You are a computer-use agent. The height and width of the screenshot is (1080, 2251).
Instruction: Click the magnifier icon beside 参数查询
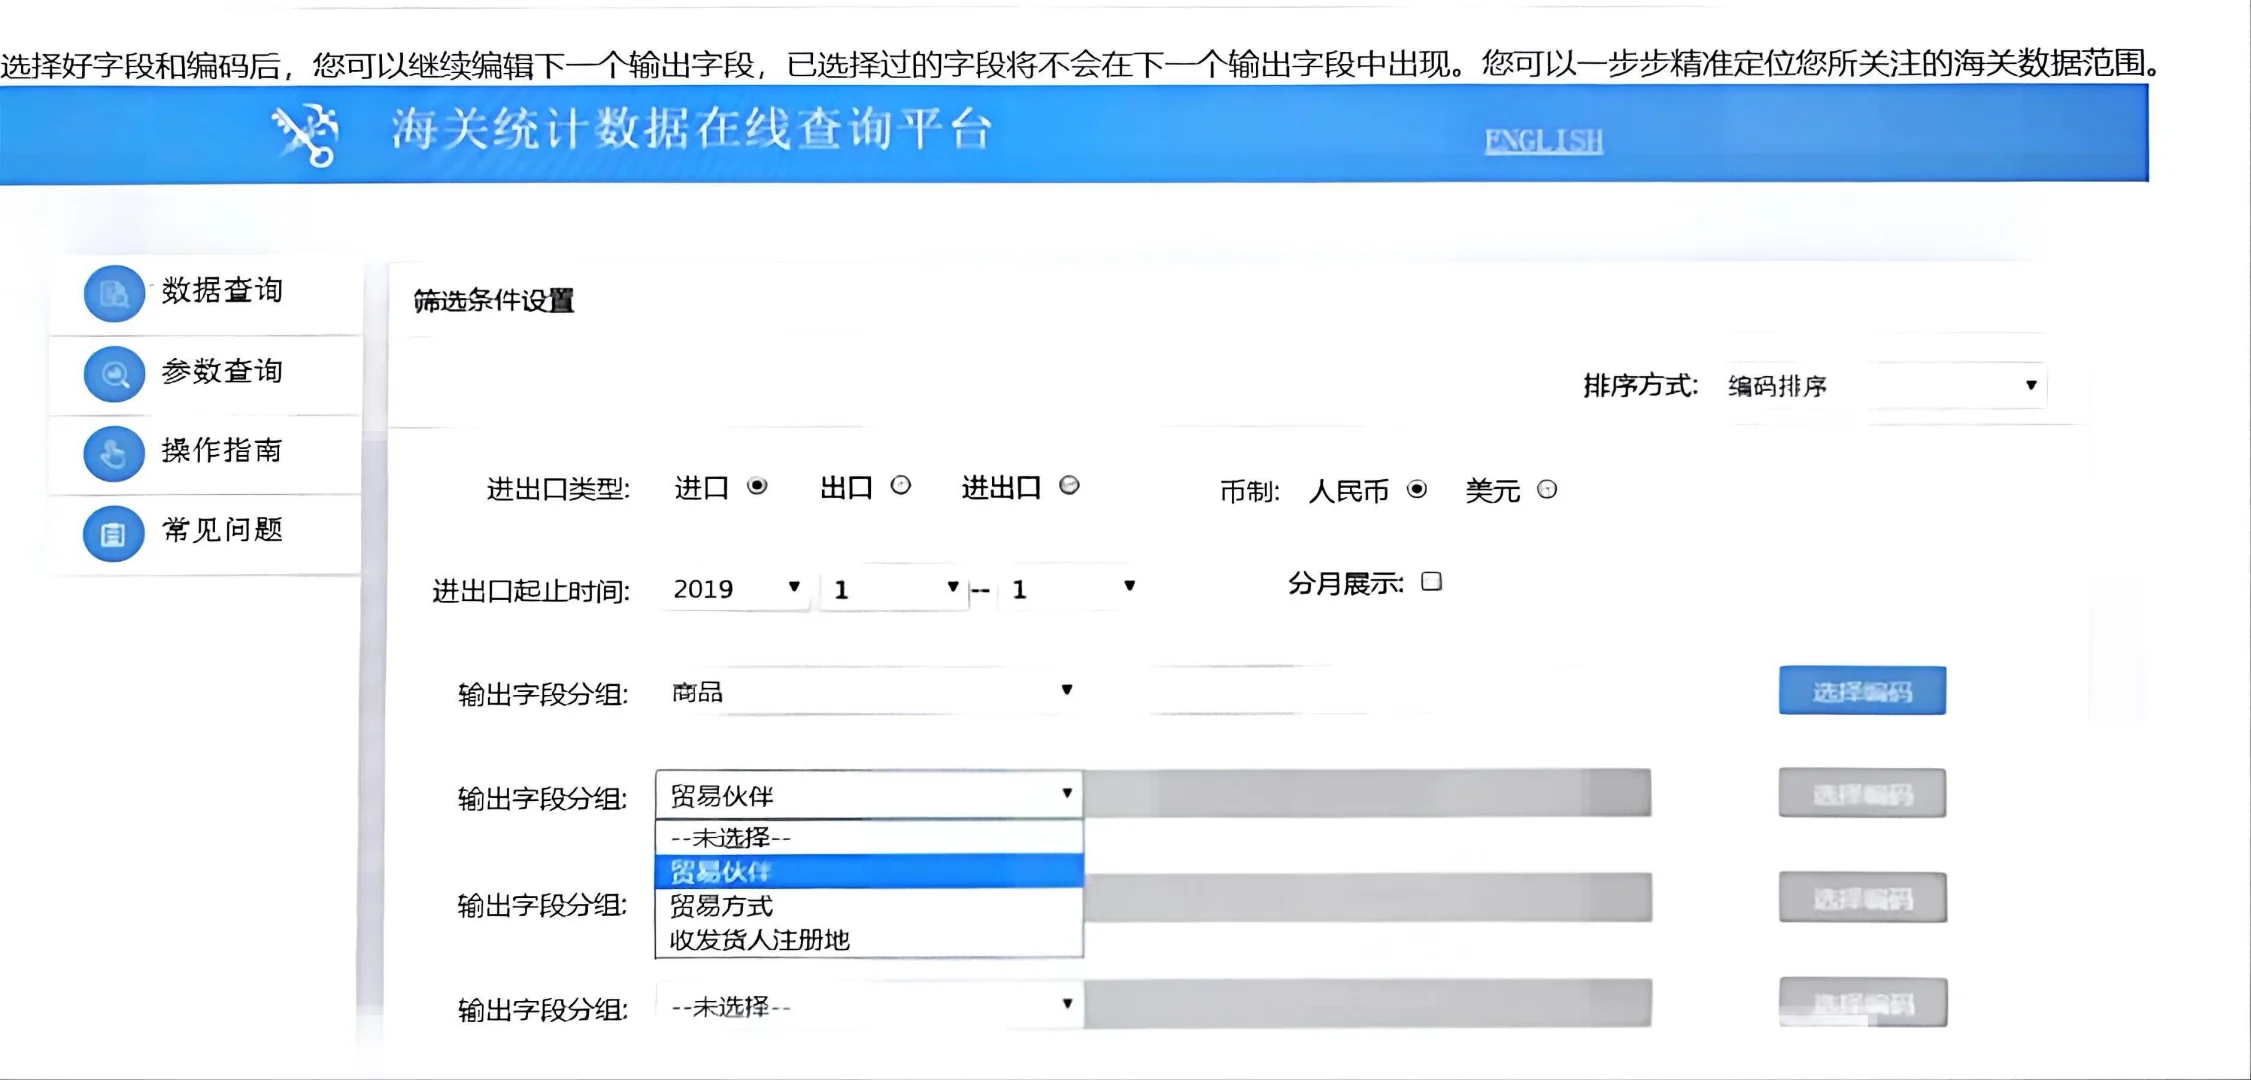(113, 373)
